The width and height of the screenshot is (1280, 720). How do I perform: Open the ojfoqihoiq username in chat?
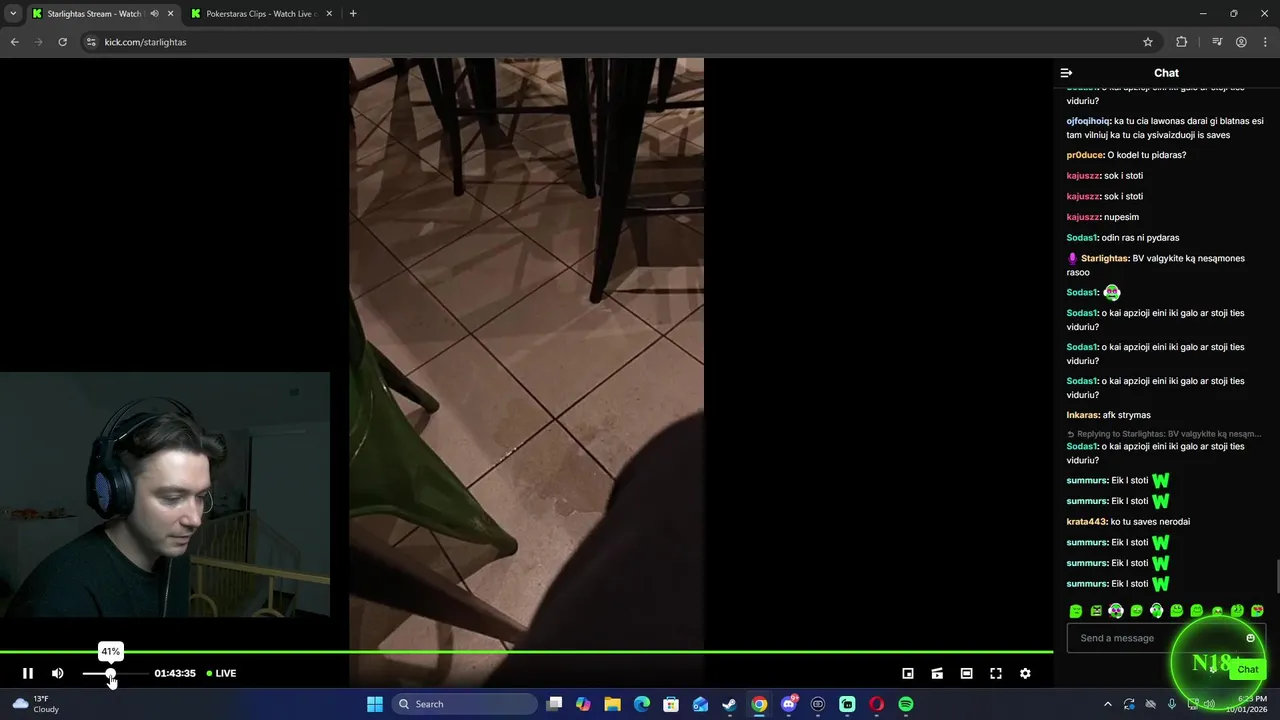pos(1089,121)
